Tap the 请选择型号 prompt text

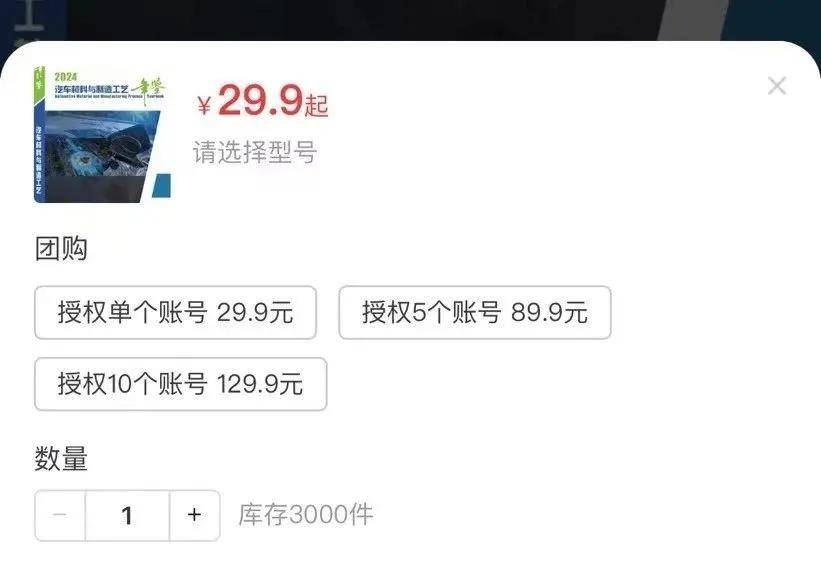point(255,152)
